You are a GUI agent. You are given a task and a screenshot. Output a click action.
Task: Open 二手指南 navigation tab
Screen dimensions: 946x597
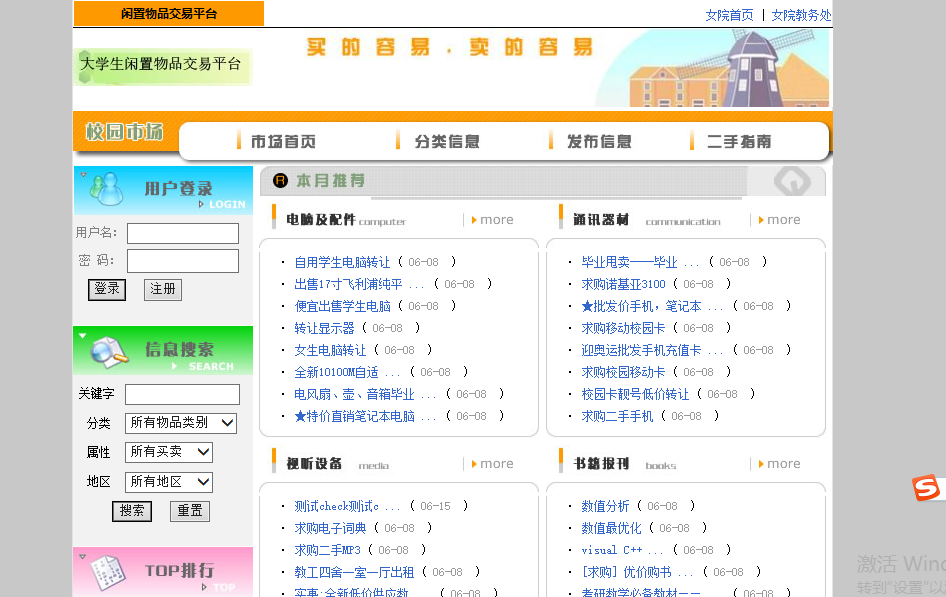(x=739, y=141)
